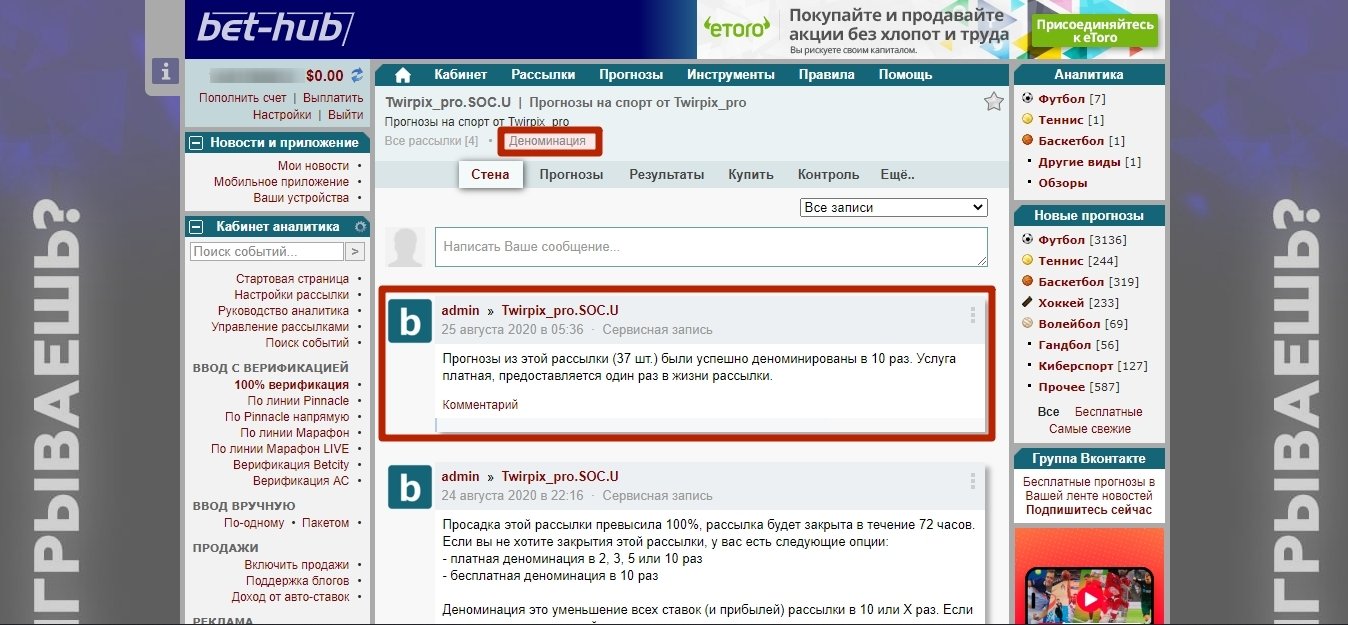Refresh balance with the blue arrows icon
The image size is (1348, 625).
(x=357, y=75)
